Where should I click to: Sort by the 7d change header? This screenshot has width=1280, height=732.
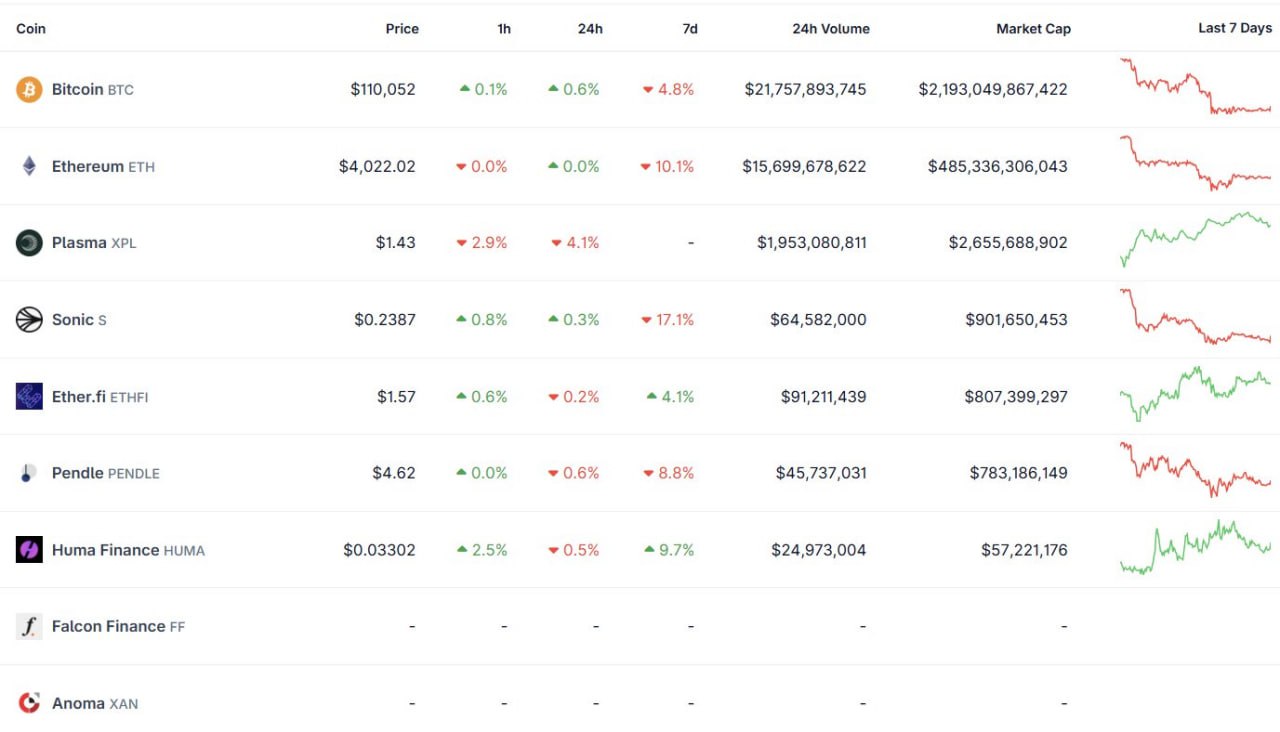pos(690,29)
